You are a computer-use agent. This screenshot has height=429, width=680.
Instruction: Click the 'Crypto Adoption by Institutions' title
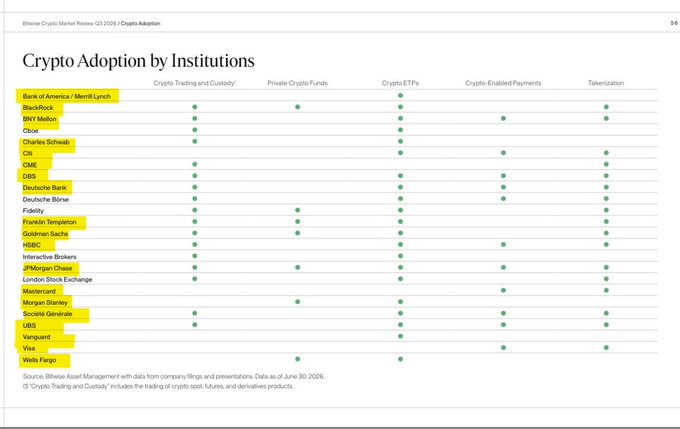[138, 61]
